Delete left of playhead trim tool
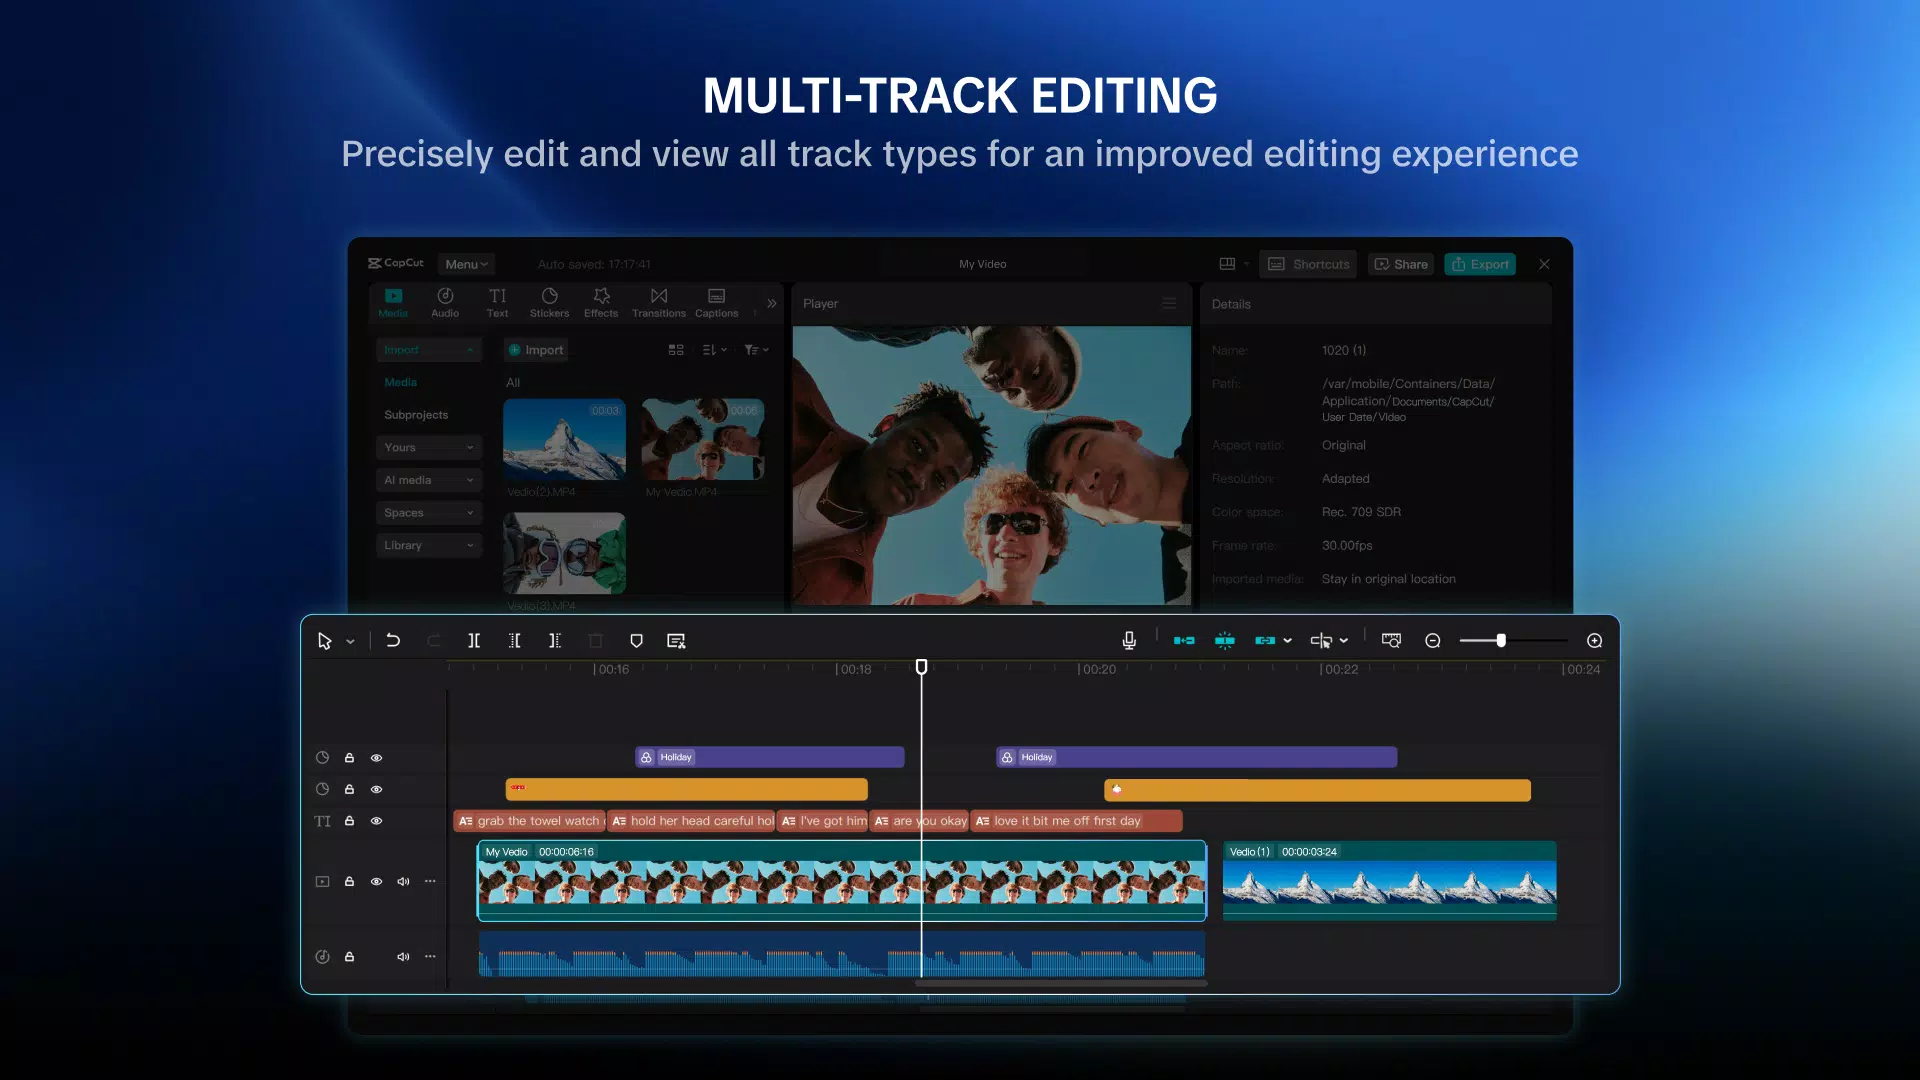 pyautogui.click(x=514, y=641)
